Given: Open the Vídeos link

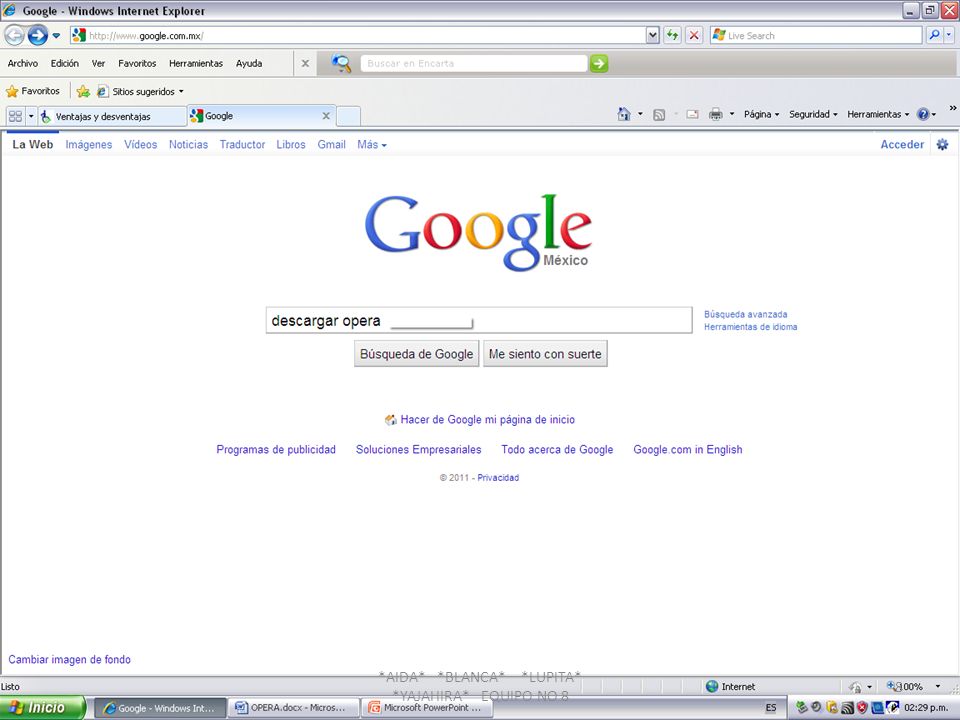Looking at the screenshot, I should 141,144.
